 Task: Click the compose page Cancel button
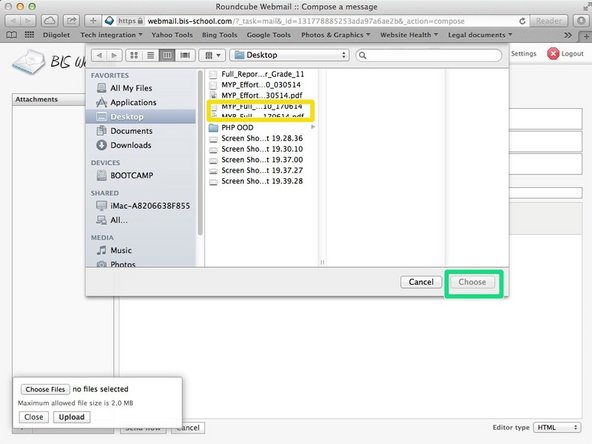click(188, 428)
